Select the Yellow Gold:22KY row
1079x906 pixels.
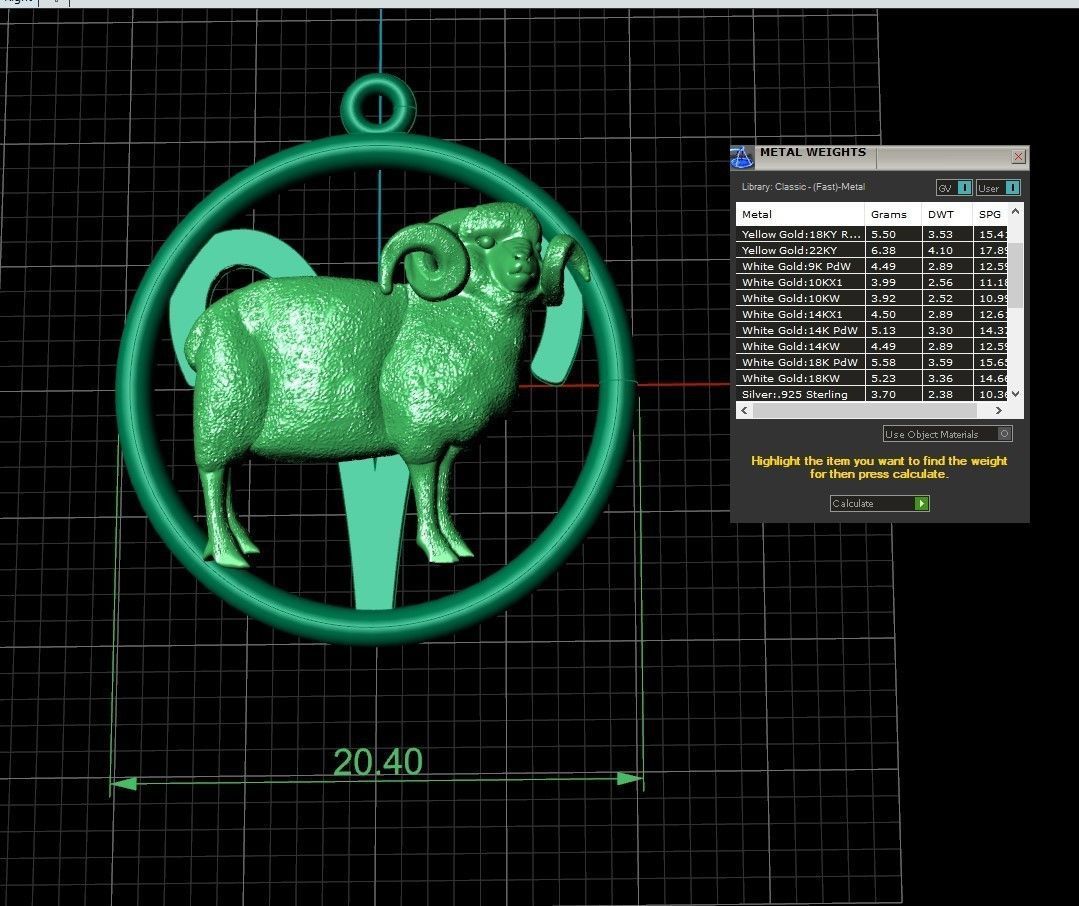pyautogui.click(x=871, y=250)
